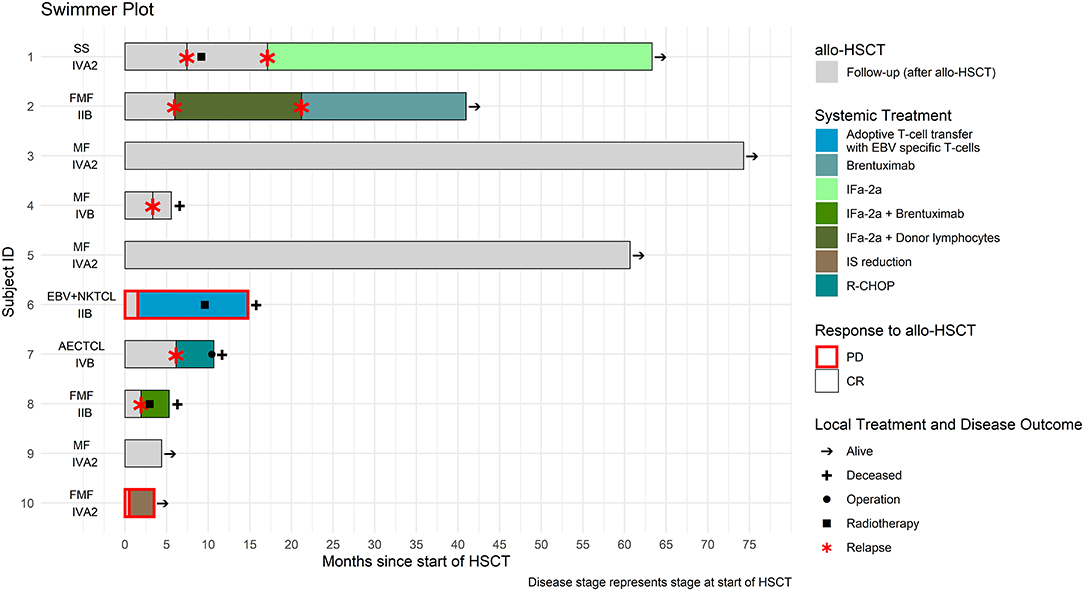
Task: Click the deceased plus sign for subject 4
Action: (180, 205)
